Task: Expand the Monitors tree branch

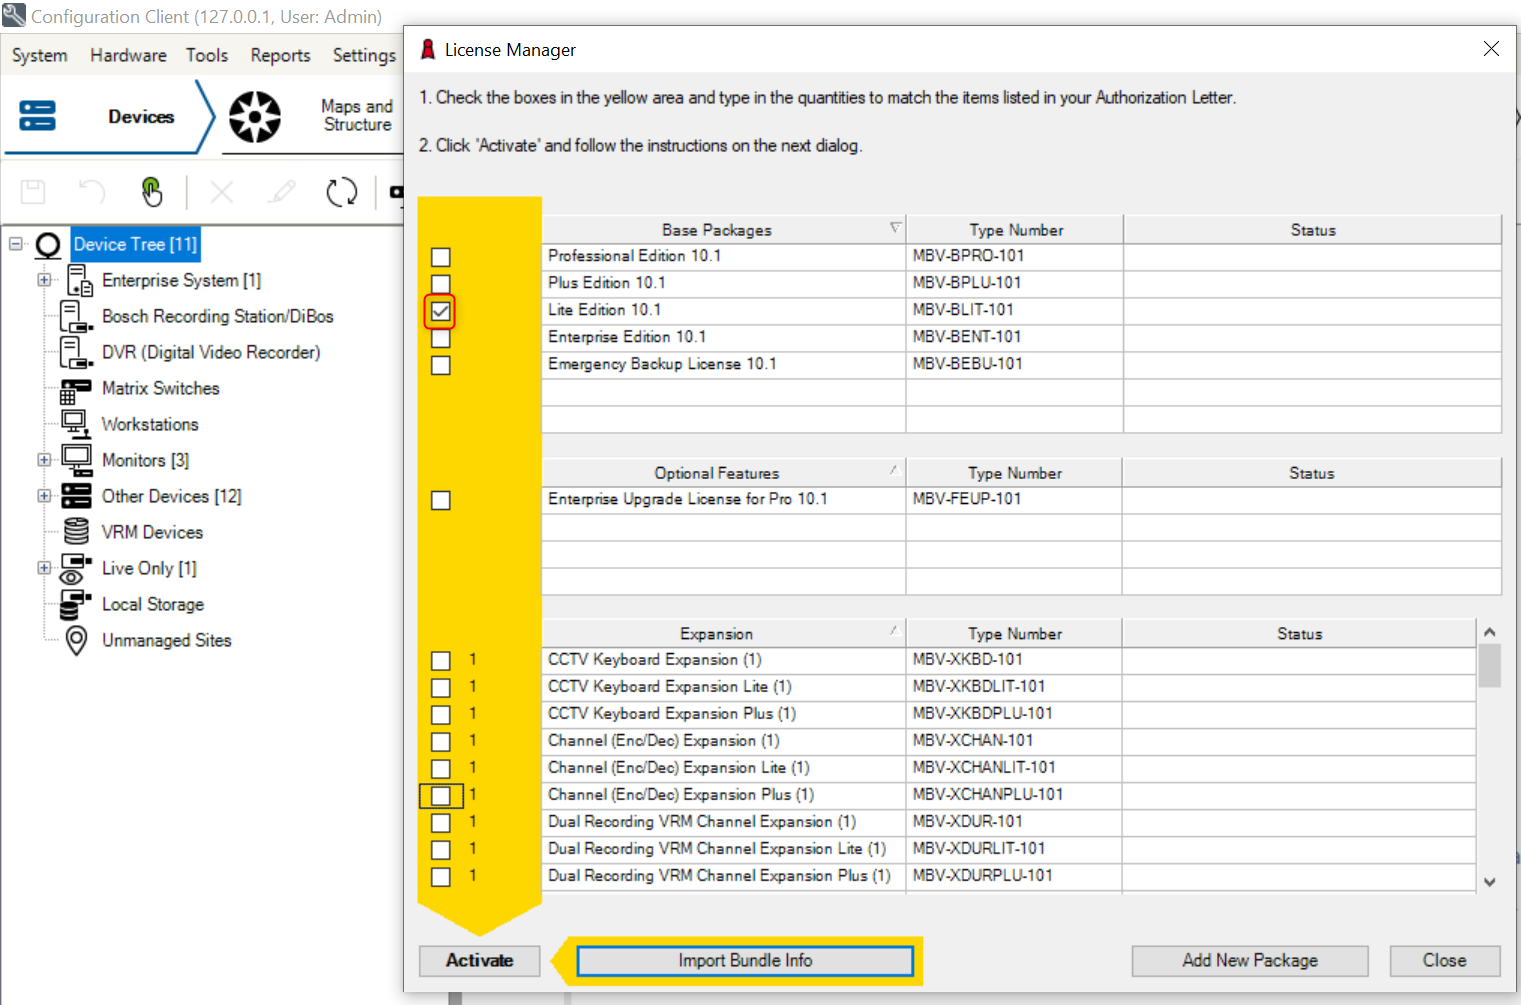Action: click(43, 460)
